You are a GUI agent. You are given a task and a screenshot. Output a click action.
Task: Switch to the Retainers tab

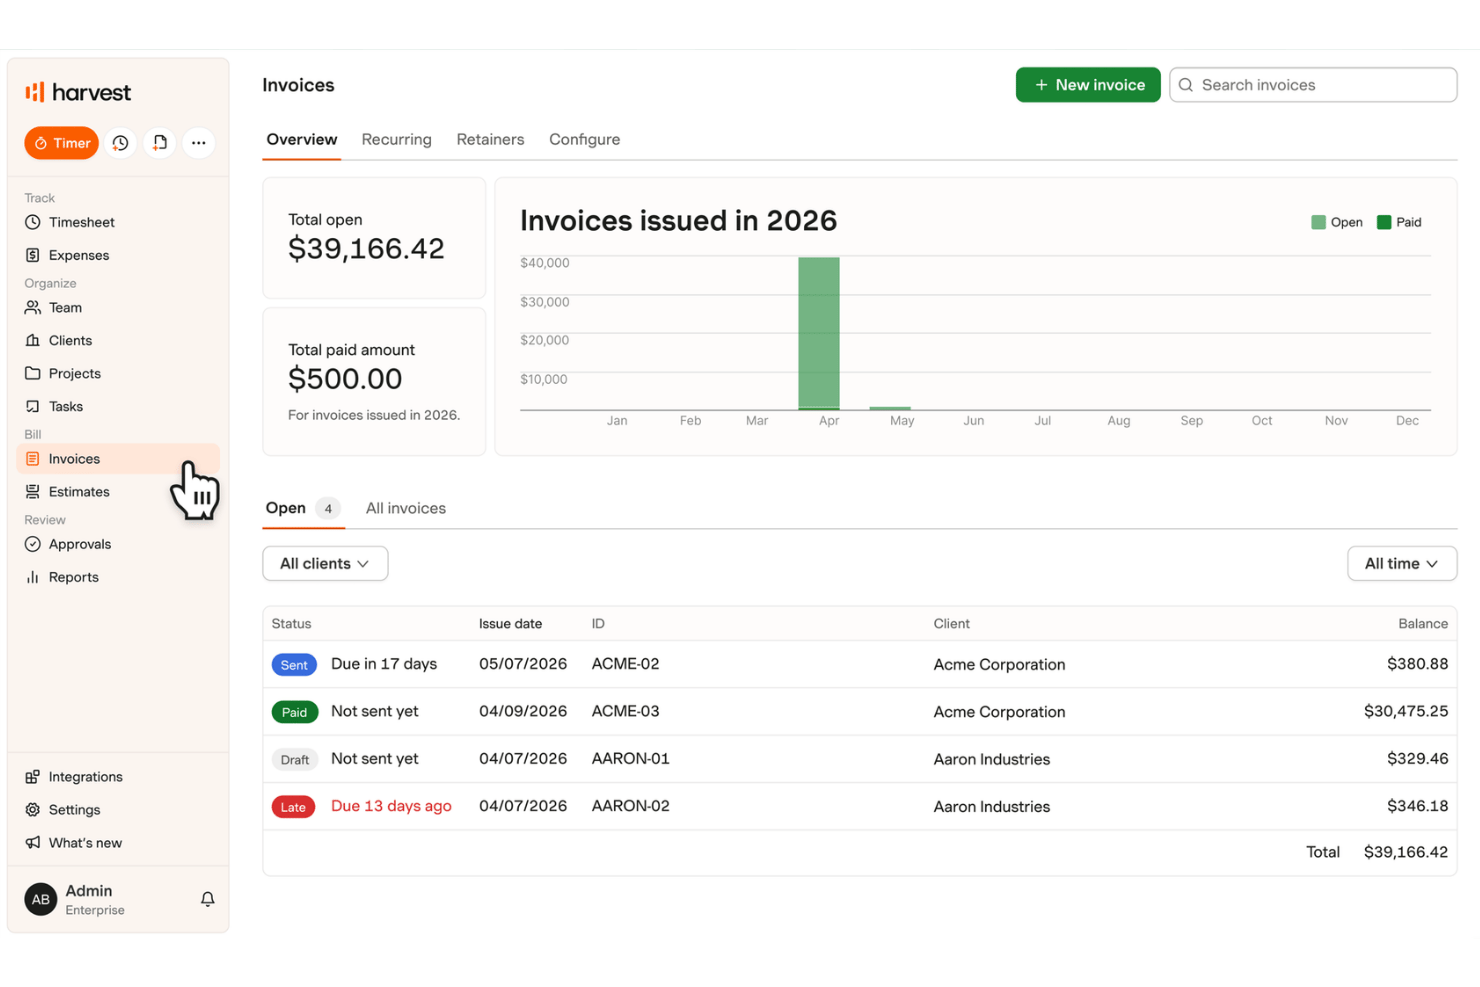point(490,140)
